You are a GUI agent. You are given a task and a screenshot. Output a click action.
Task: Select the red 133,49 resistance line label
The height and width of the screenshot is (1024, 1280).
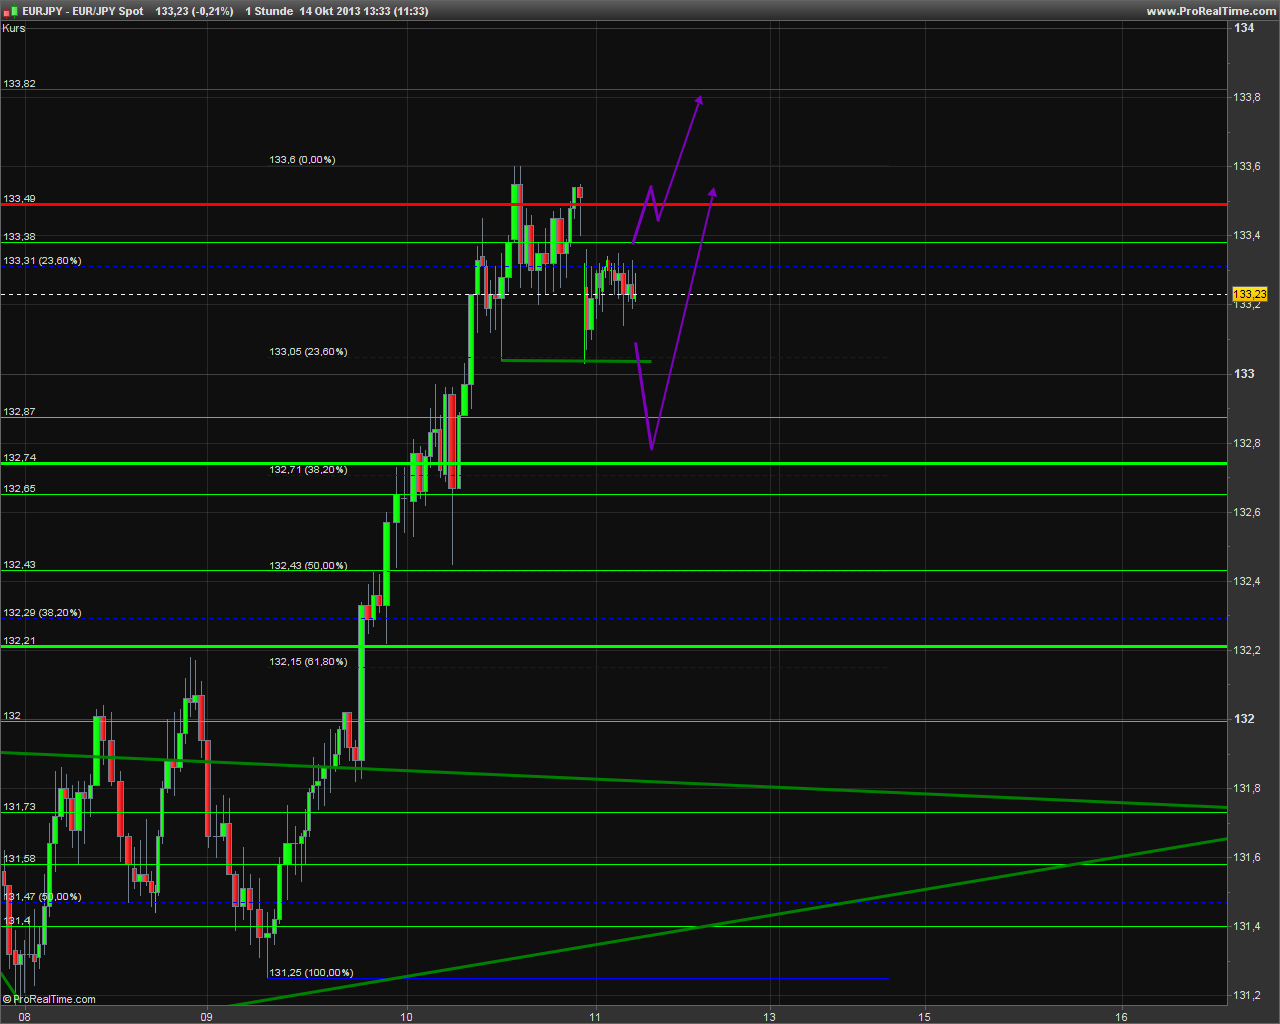tap(19, 199)
